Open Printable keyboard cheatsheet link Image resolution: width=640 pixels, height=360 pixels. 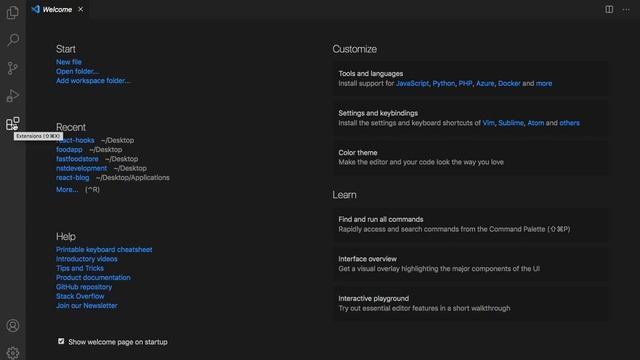coord(104,249)
